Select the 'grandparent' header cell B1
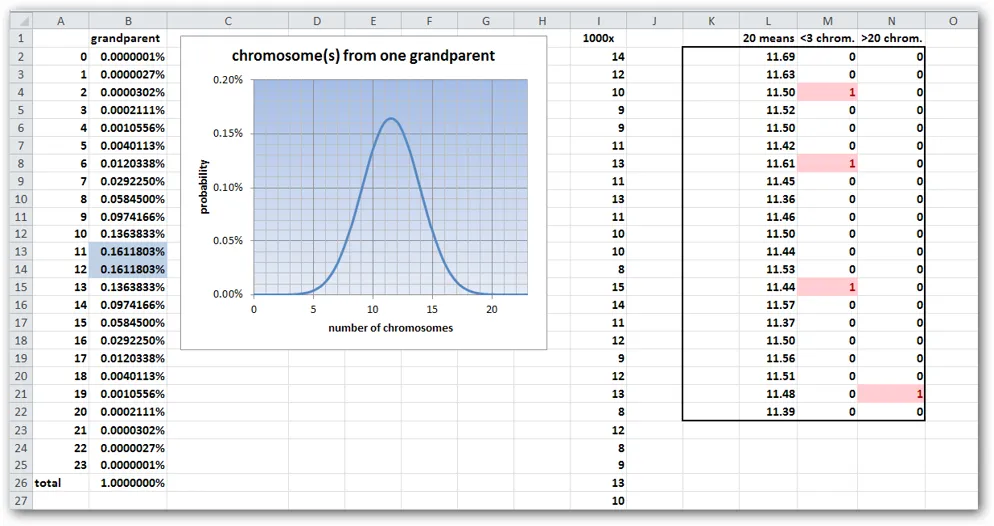The width and height of the screenshot is (994, 526). click(x=128, y=39)
